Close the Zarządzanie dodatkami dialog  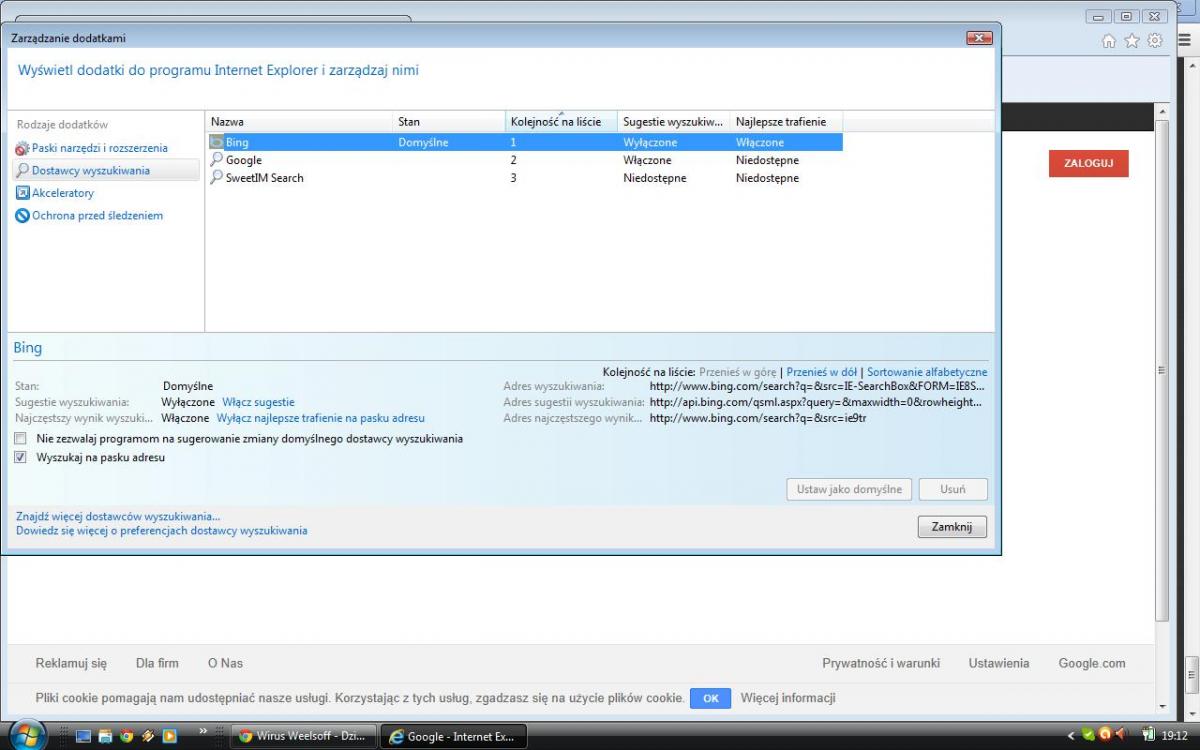[x=978, y=38]
